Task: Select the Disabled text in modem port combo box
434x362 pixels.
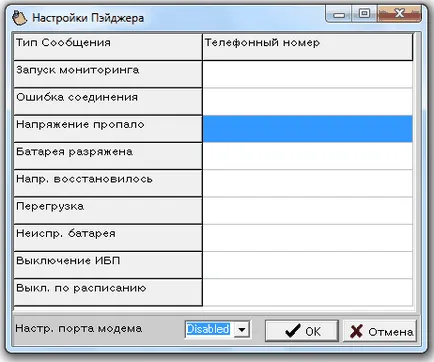Action: [x=208, y=329]
